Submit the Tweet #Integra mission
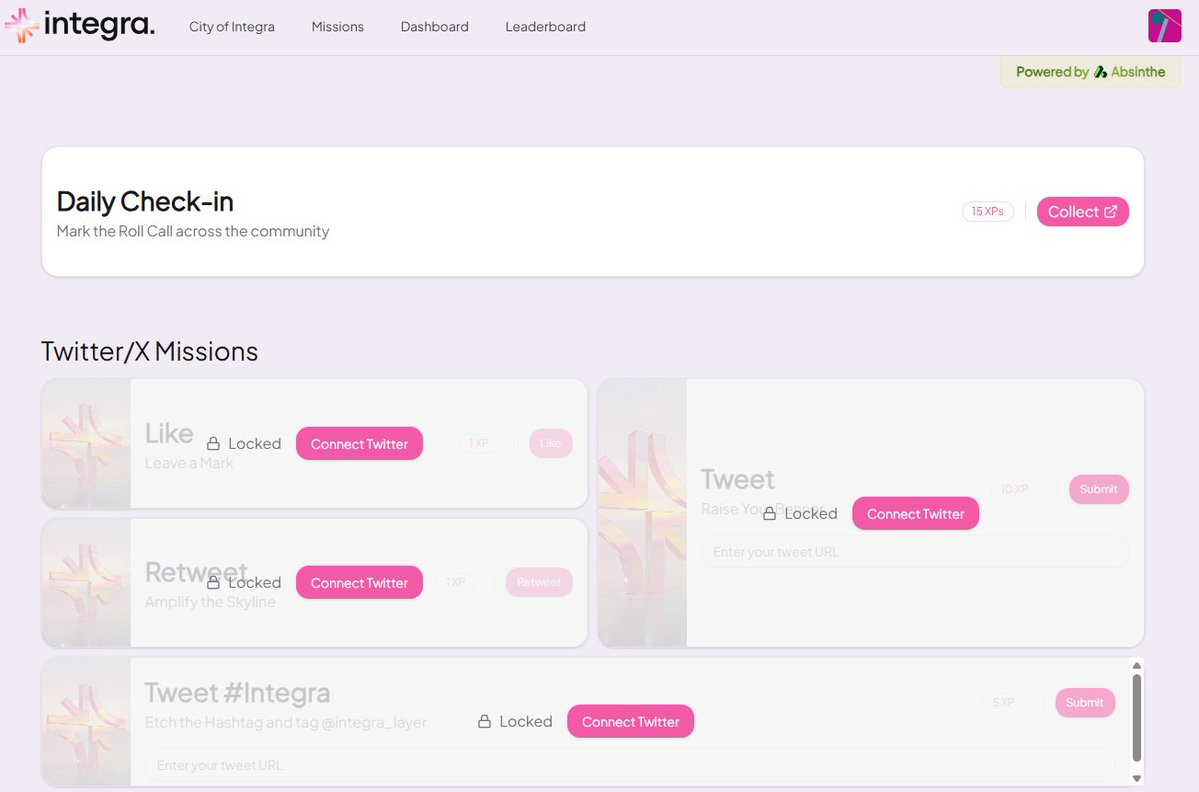Image resolution: width=1199 pixels, height=792 pixels. [x=1085, y=703]
